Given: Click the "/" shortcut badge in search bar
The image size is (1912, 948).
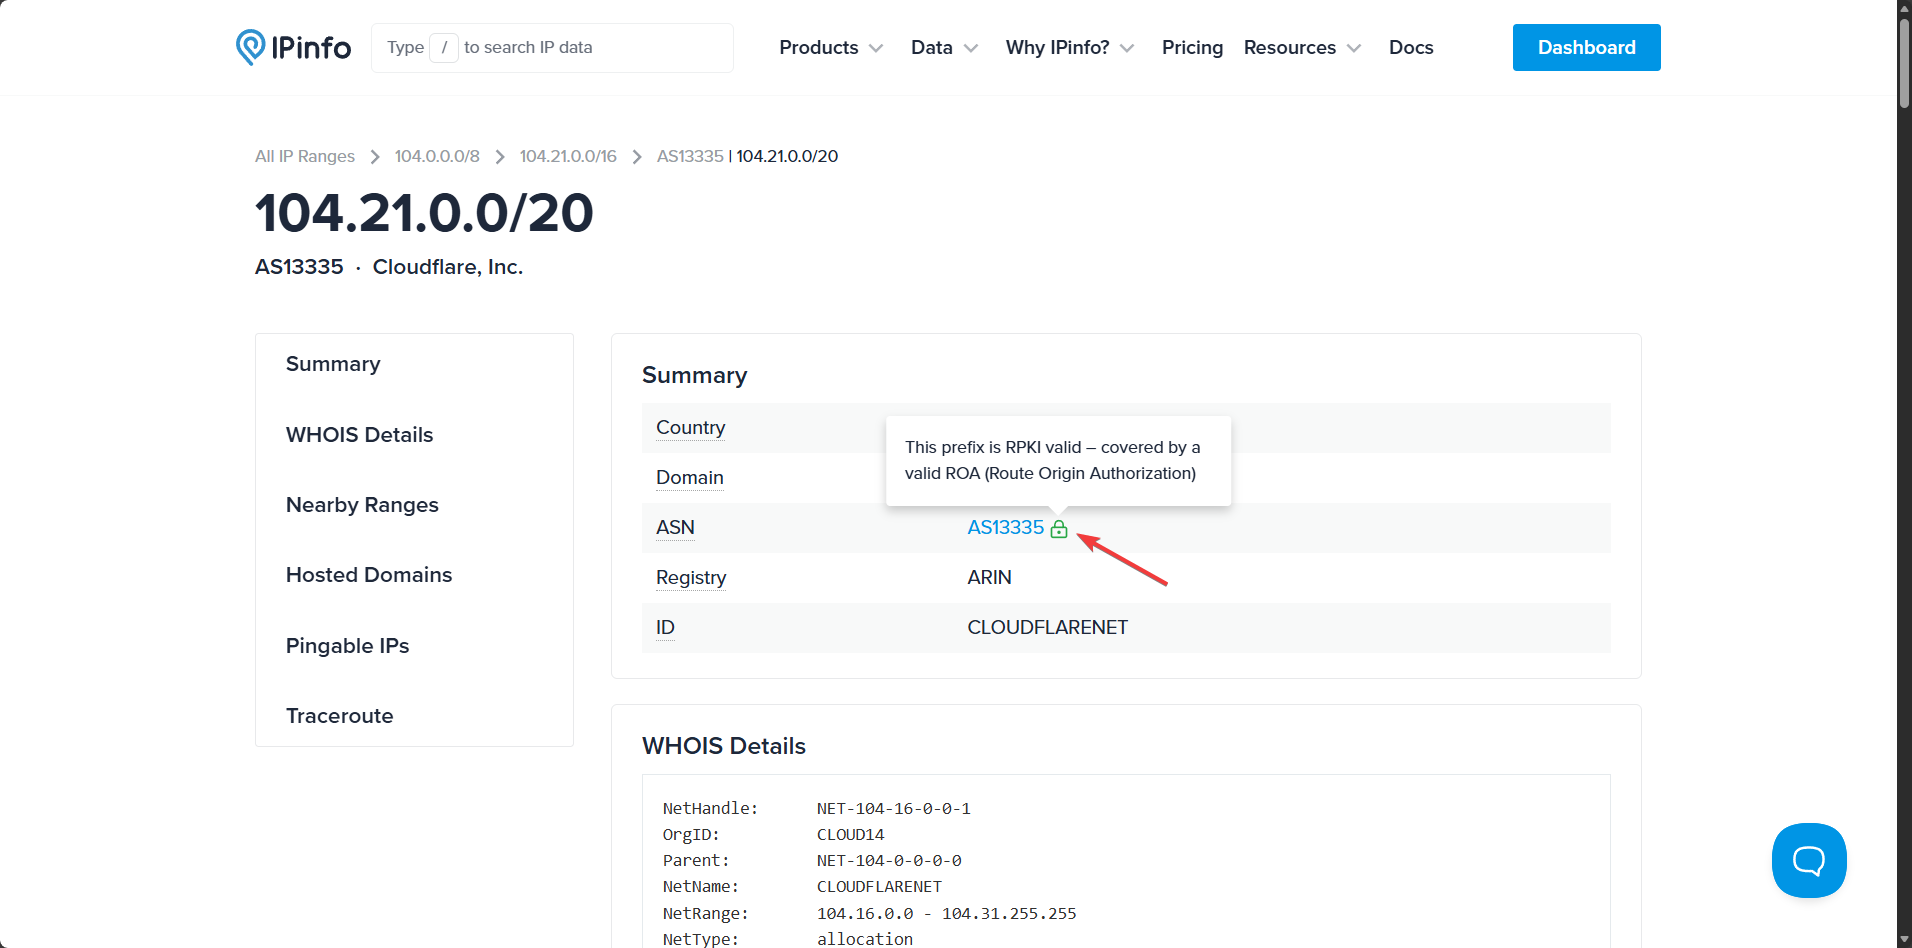Looking at the screenshot, I should (444, 47).
